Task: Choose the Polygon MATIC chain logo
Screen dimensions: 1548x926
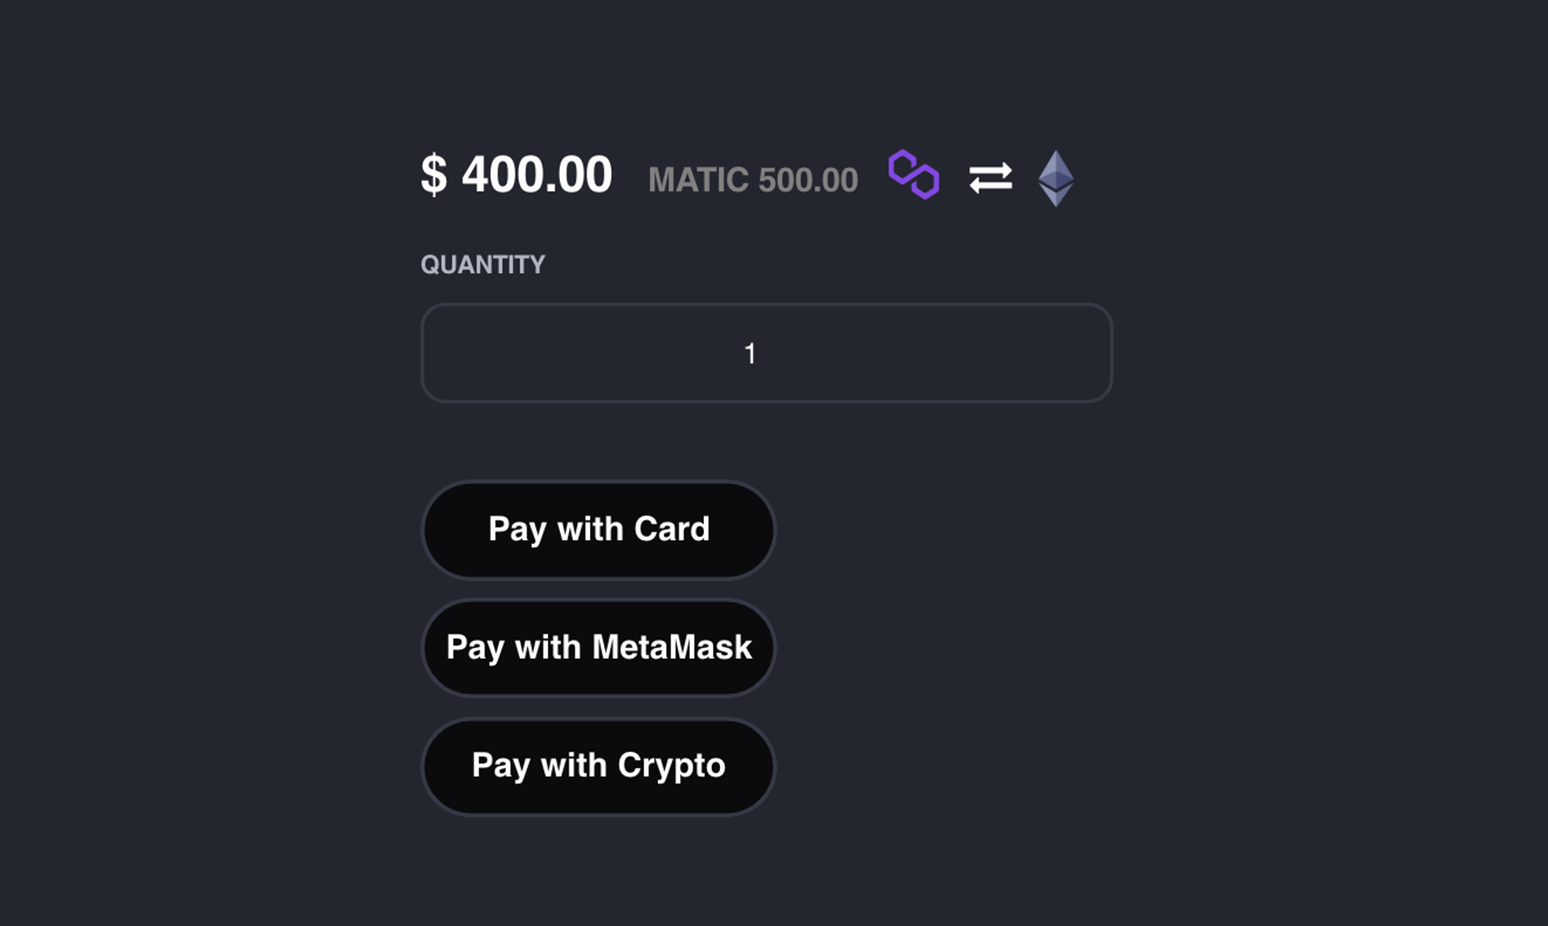Action: pos(914,175)
